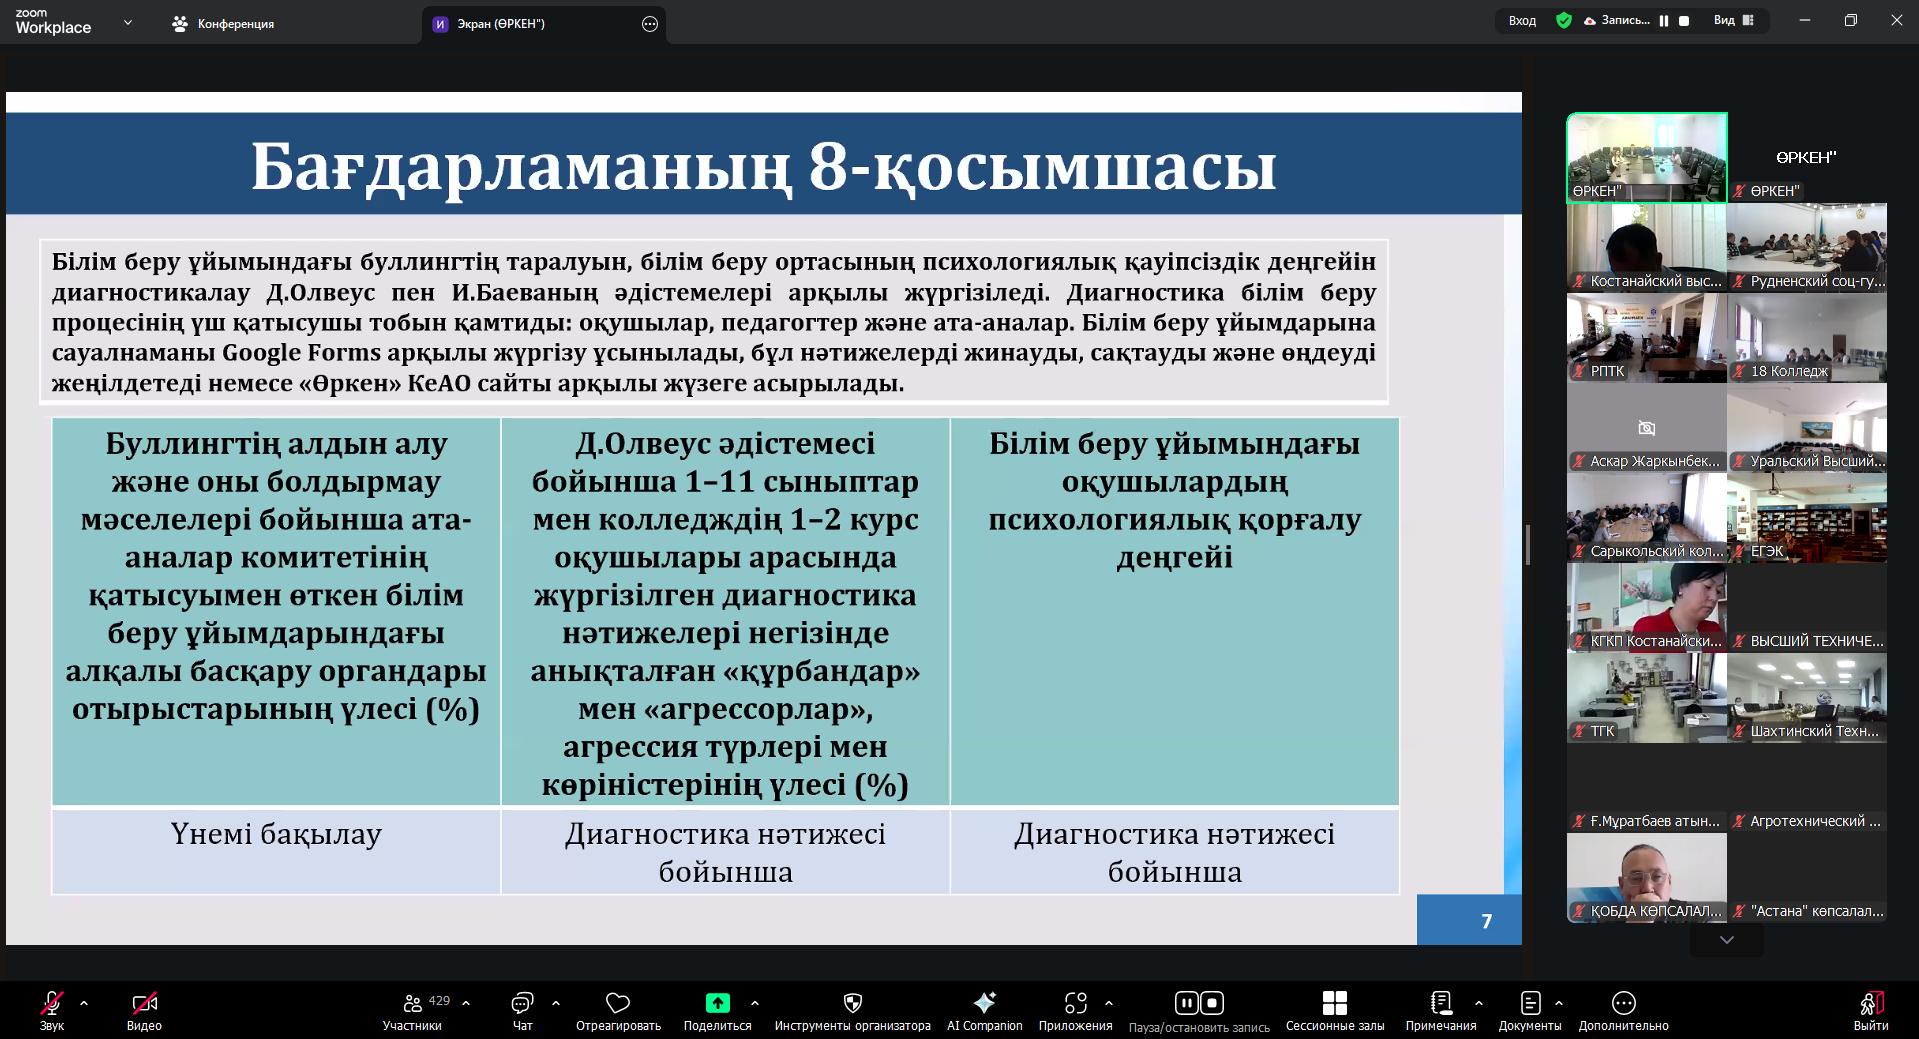
Task: Launch AI Companion sparkle icon
Action: click(x=984, y=1003)
